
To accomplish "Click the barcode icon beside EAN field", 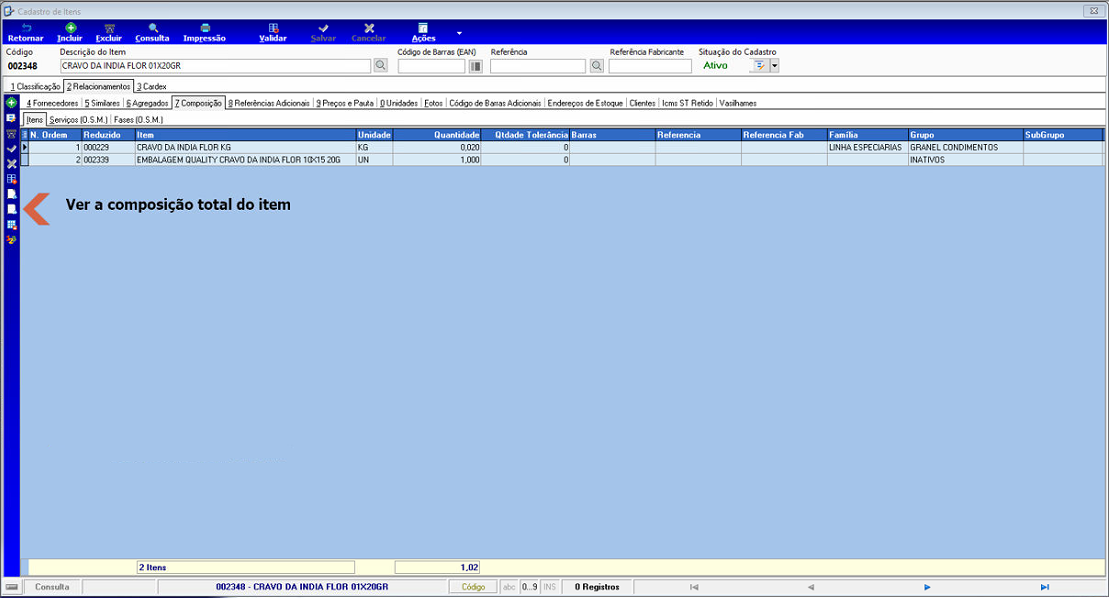I will click(475, 66).
